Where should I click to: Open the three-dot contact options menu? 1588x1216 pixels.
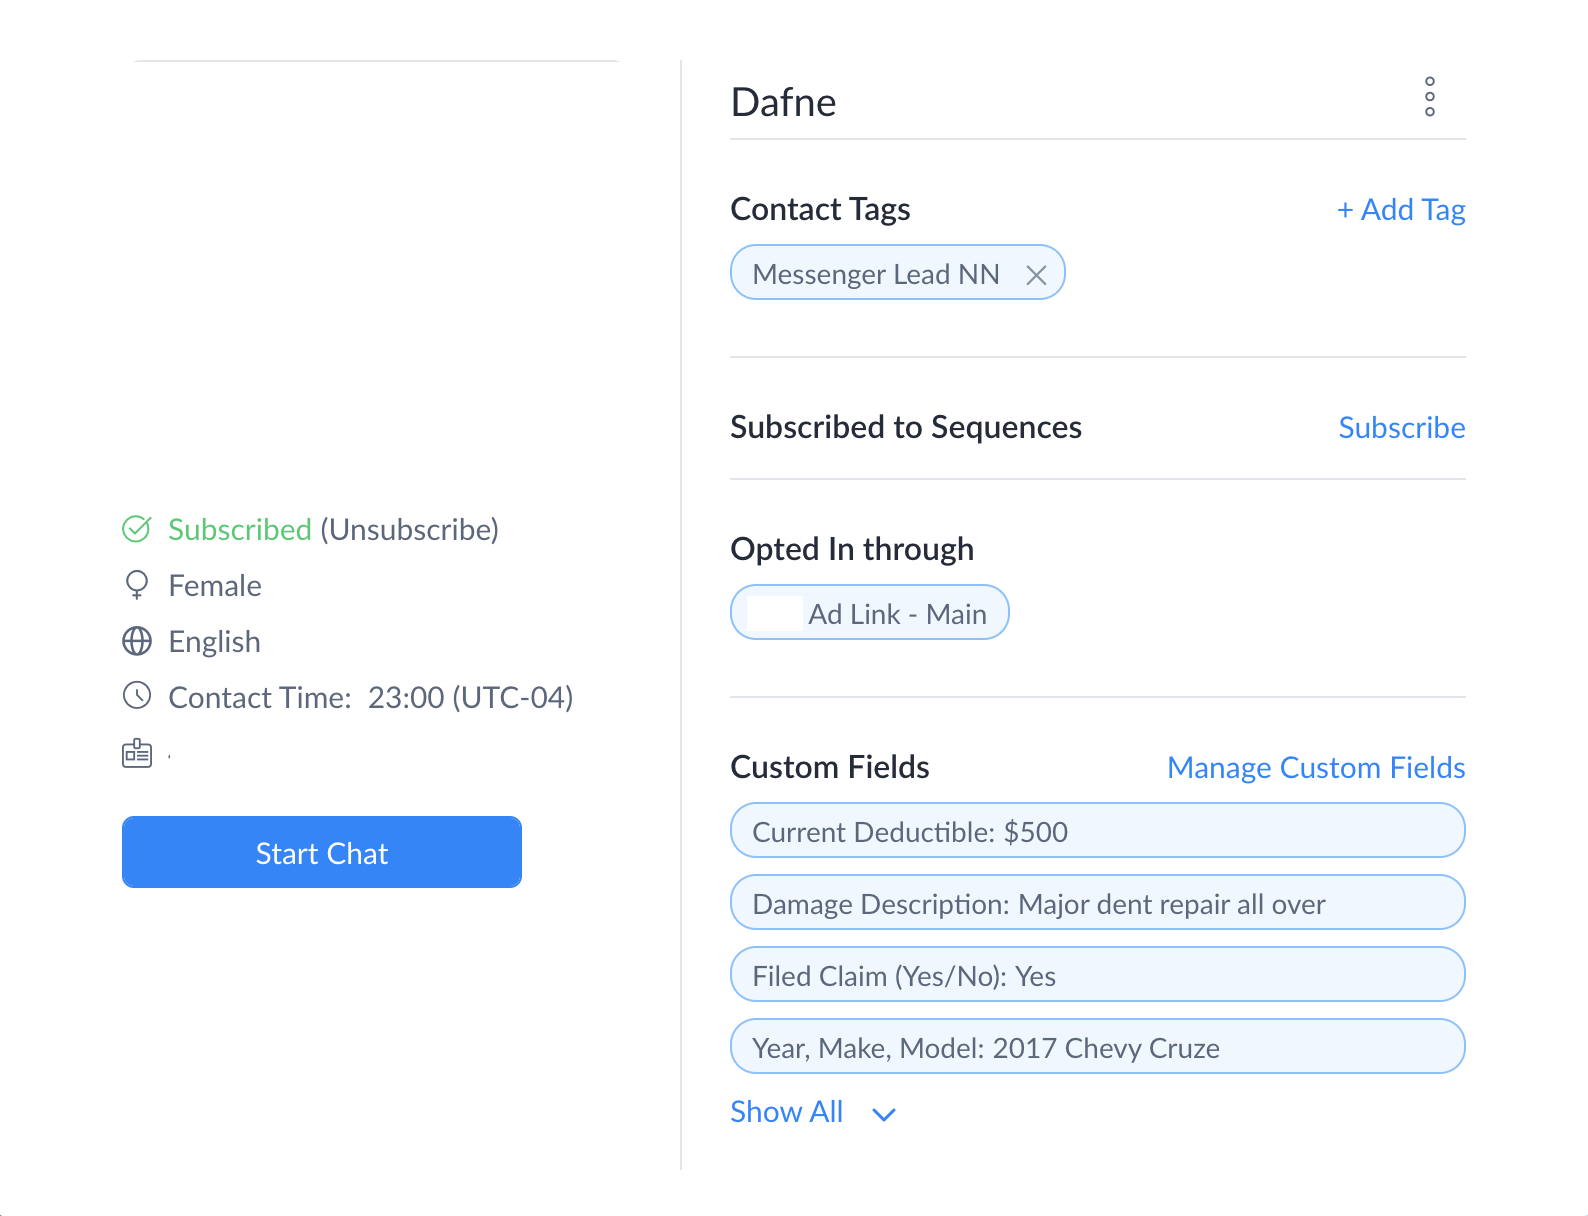coord(1430,97)
